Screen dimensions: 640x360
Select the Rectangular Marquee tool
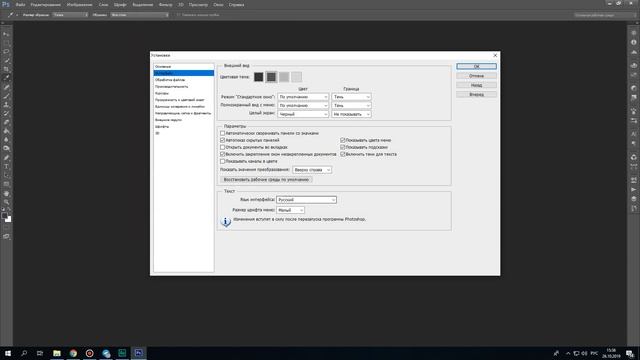(x=6, y=43)
